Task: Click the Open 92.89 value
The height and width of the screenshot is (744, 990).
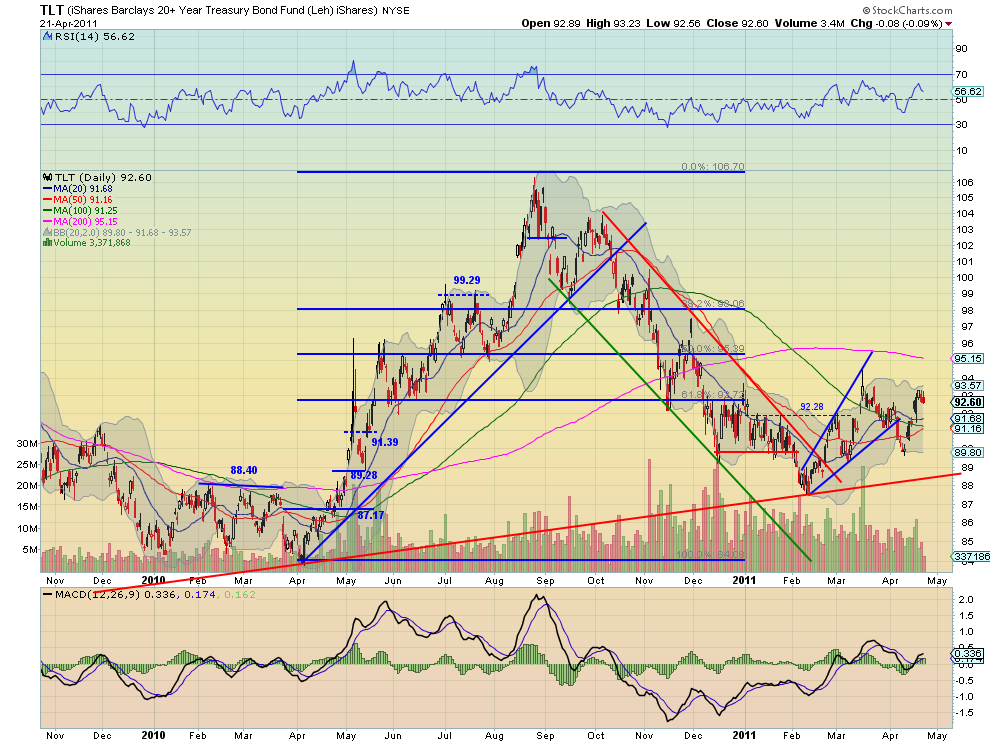Action: (x=551, y=23)
